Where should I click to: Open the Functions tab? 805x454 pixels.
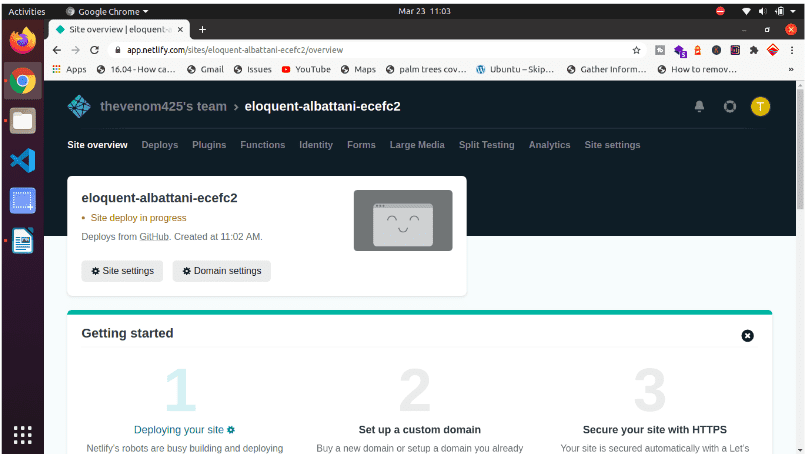click(262, 145)
